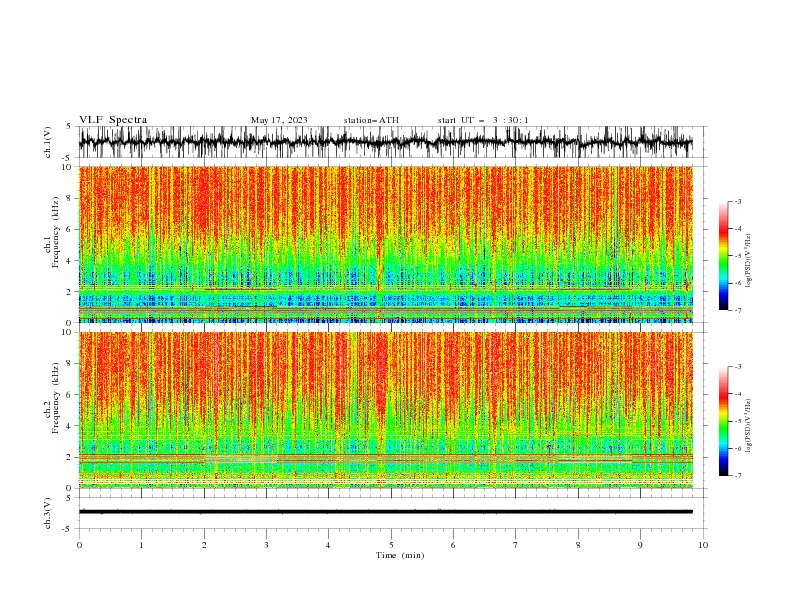Click the ch.1 'Frequency (kHz)' axis label
This screenshot has height=612, width=792.
pyautogui.click(x=56, y=232)
